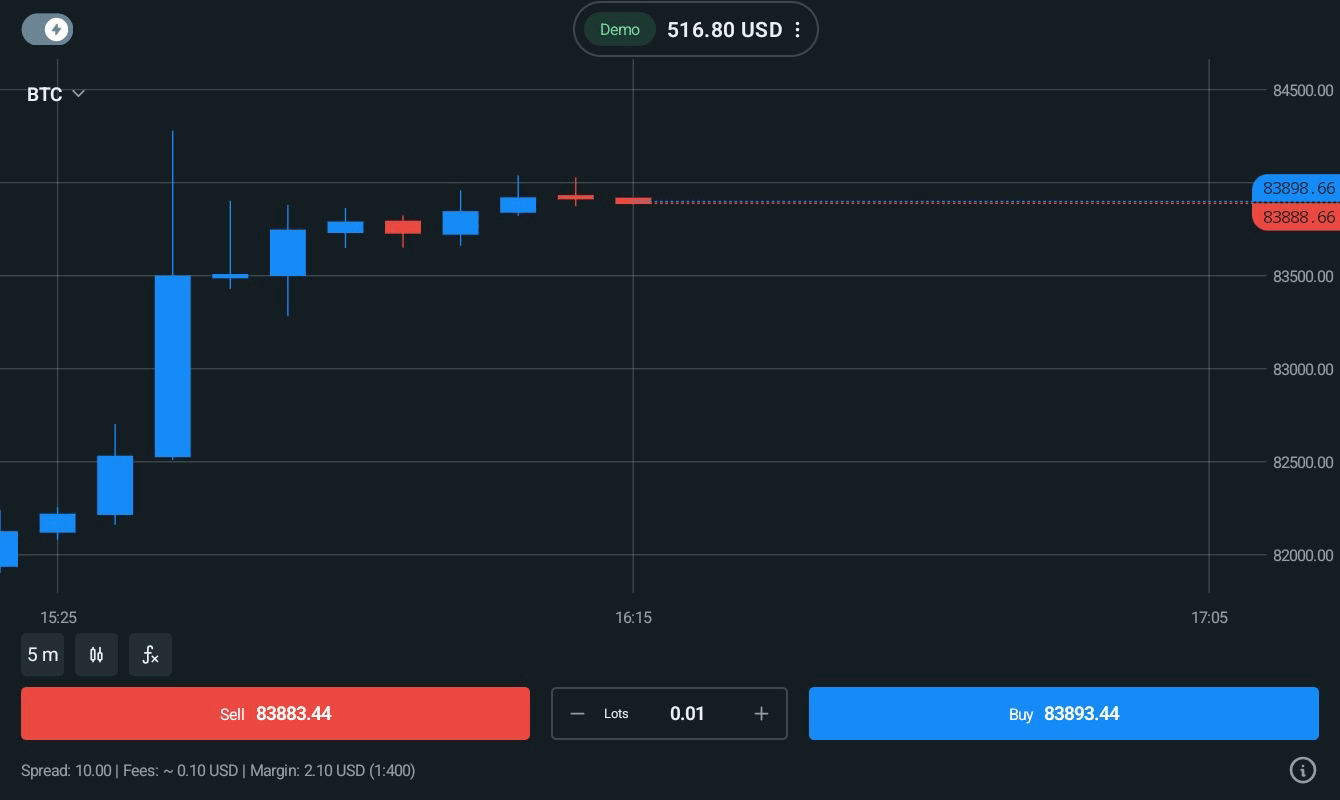Click the 83500.00 price axis label
This screenshot has width=1340, height=800.
click(1303, 277)
